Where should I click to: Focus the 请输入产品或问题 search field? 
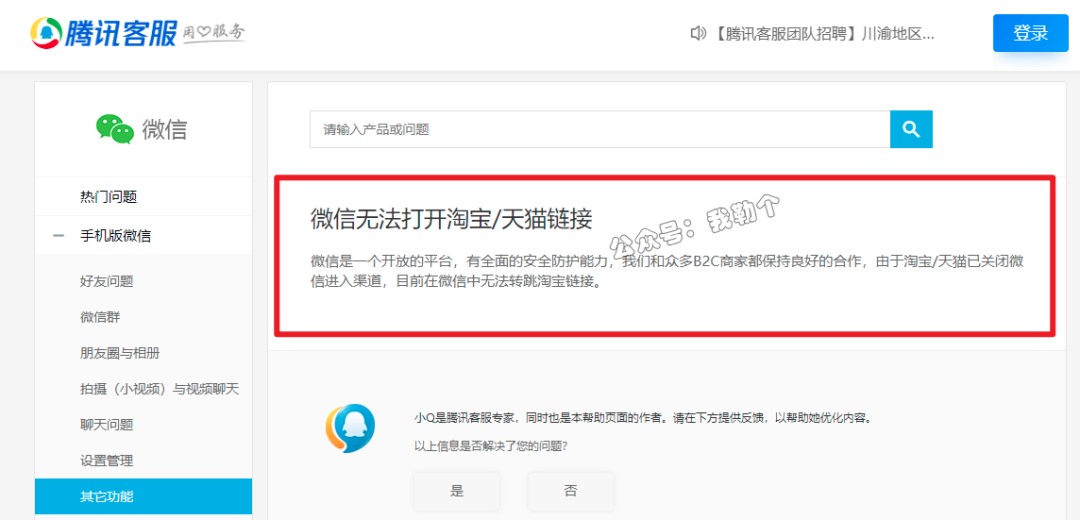(x=600, y=129)
